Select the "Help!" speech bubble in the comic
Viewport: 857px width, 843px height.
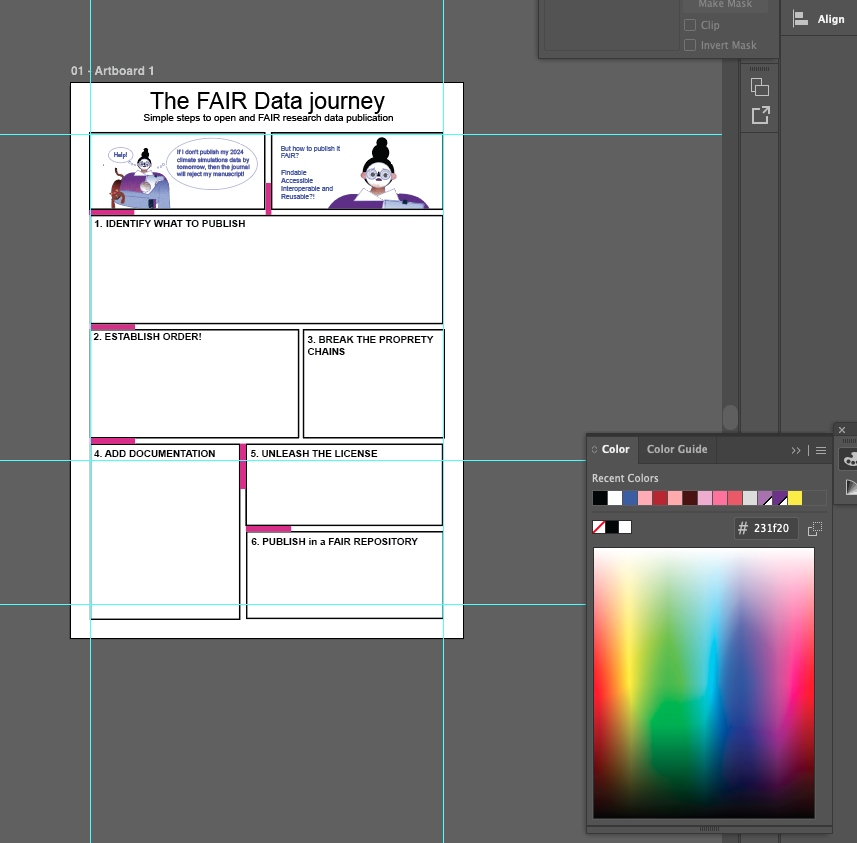(x=120, y=155)
